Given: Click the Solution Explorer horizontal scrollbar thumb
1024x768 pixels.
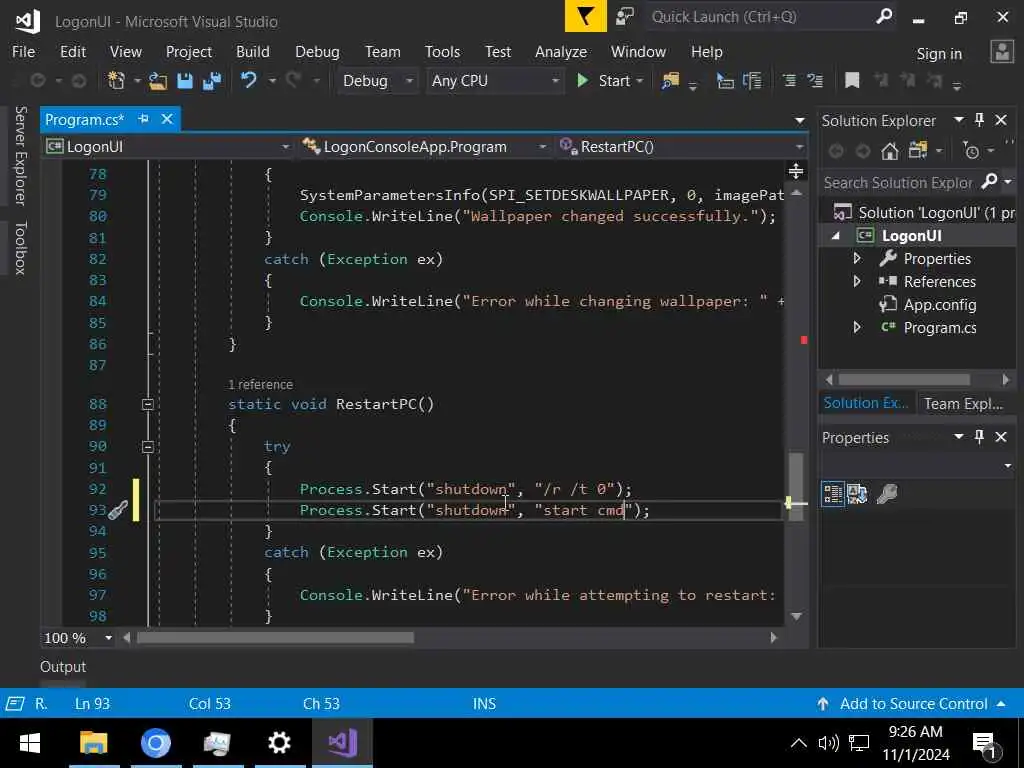Looking at the screenshot, I should click(904, 379).
